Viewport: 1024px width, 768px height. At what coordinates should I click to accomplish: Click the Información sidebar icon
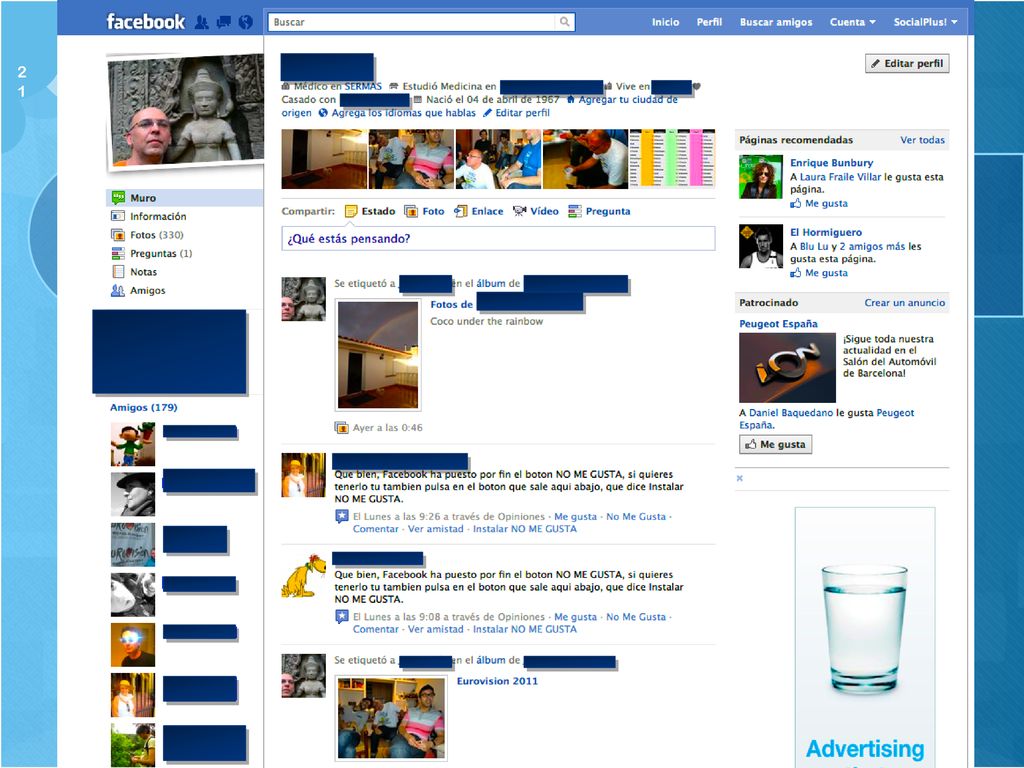tap(118, 216)
